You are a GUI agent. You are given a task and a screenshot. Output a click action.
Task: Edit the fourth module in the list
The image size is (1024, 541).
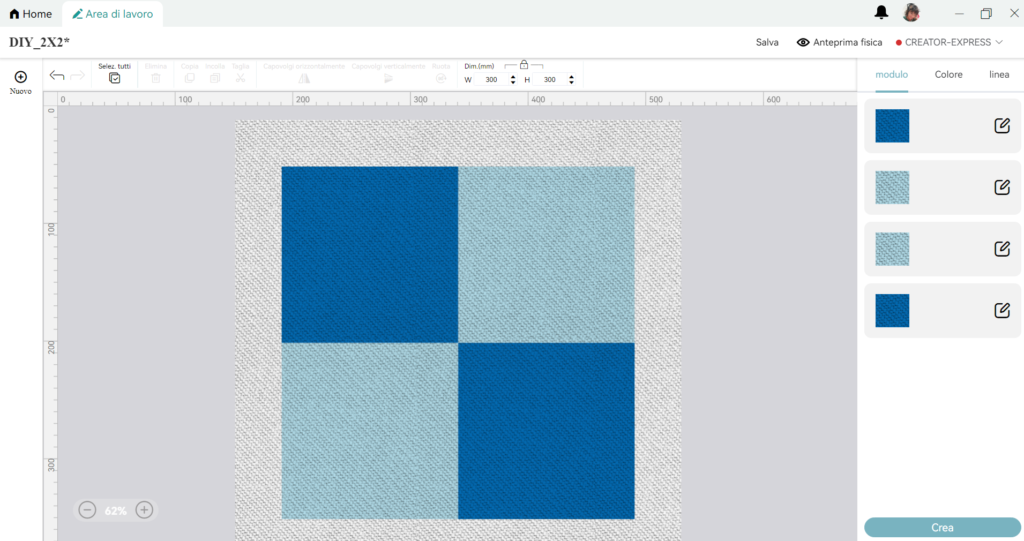tap(1001, 310)
